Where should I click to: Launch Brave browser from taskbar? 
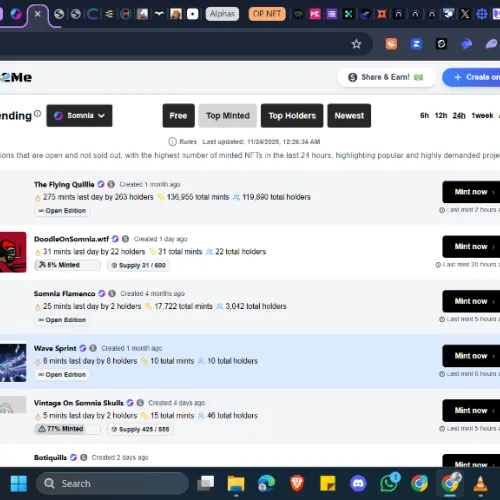pyautogui.click(x=297, y=483)
